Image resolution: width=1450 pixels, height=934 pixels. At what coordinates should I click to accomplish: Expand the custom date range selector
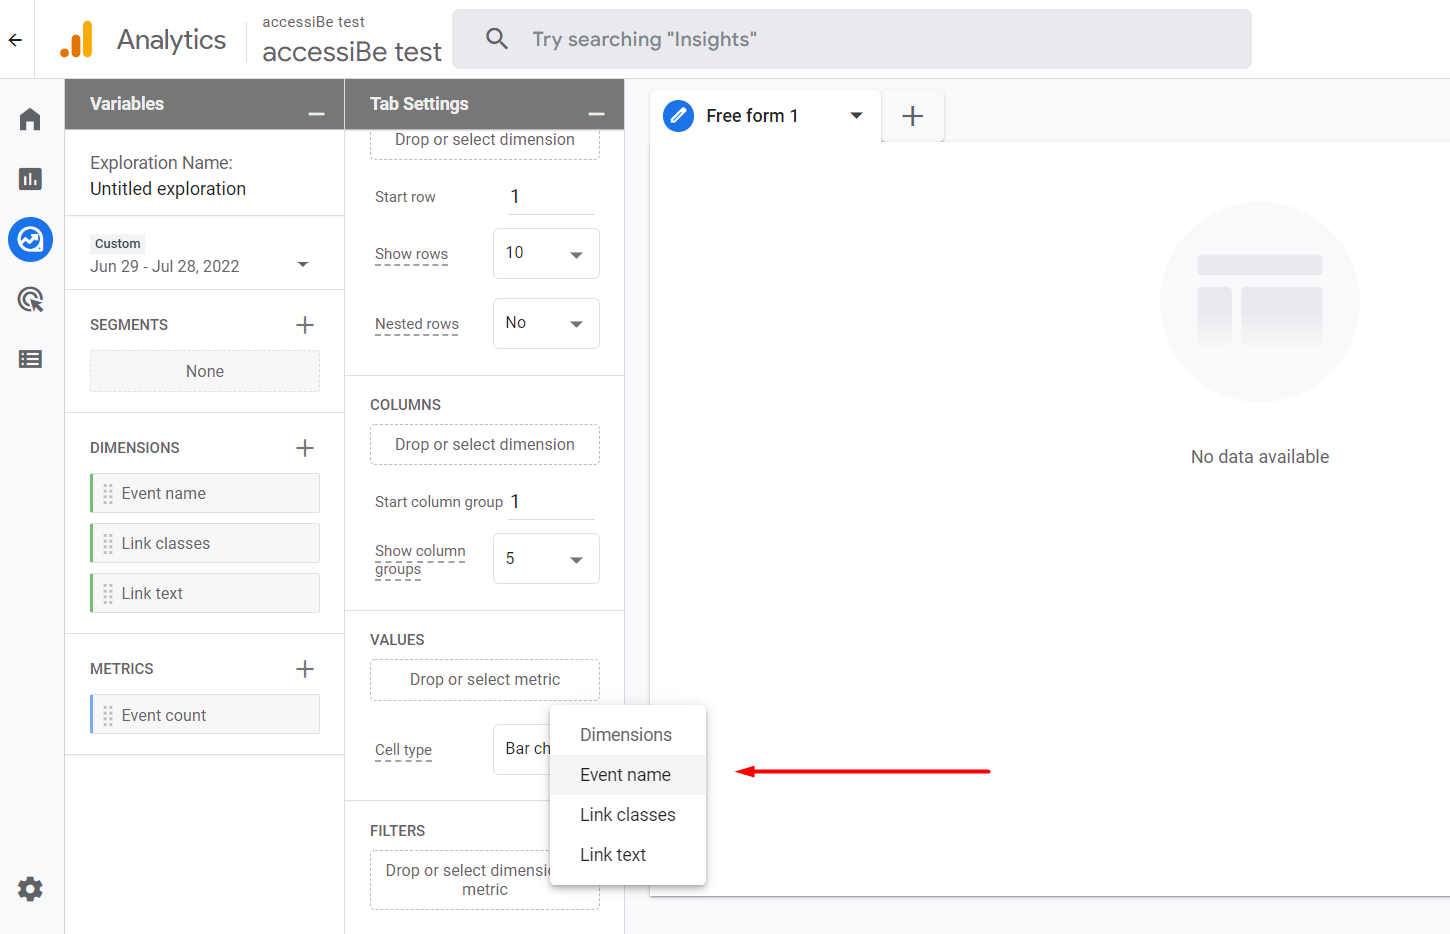pos(303,265)
